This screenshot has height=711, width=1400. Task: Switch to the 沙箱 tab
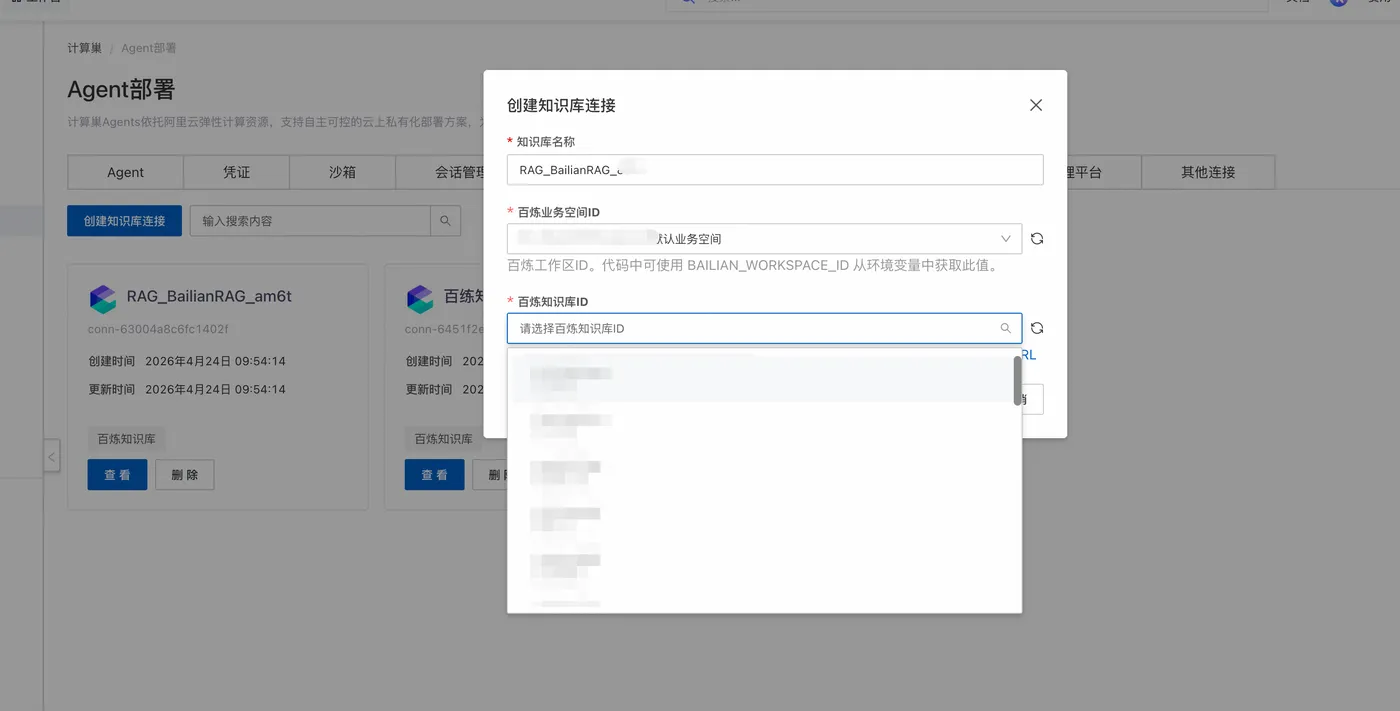coord(342,172)
